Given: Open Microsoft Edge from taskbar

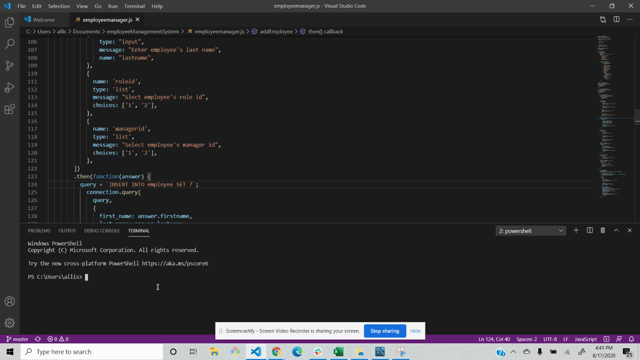Looking at the screenshot, I should 297,351.
